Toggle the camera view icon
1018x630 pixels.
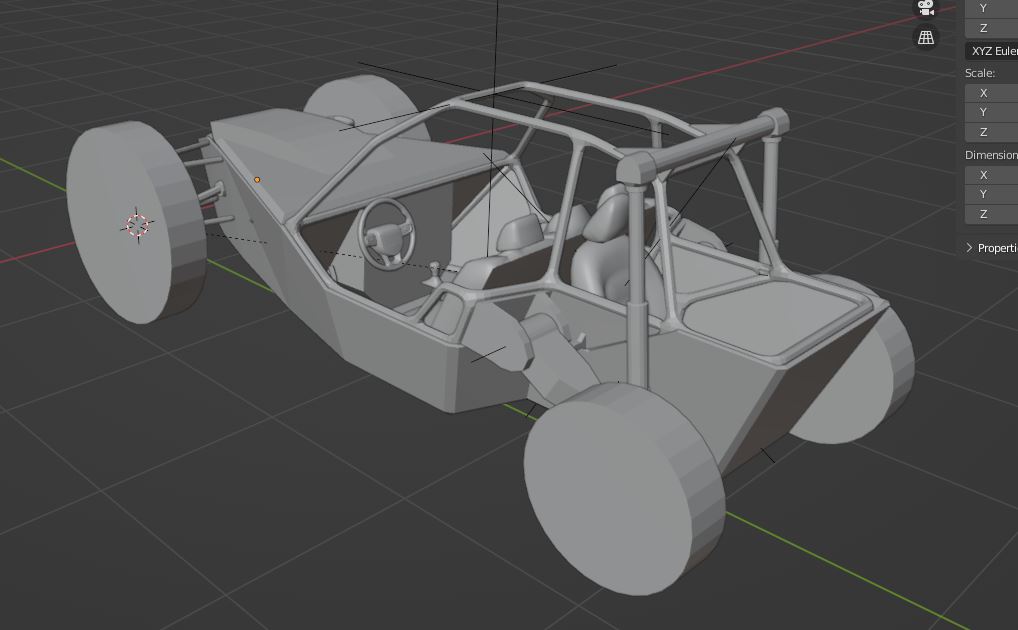click(926, 7)
